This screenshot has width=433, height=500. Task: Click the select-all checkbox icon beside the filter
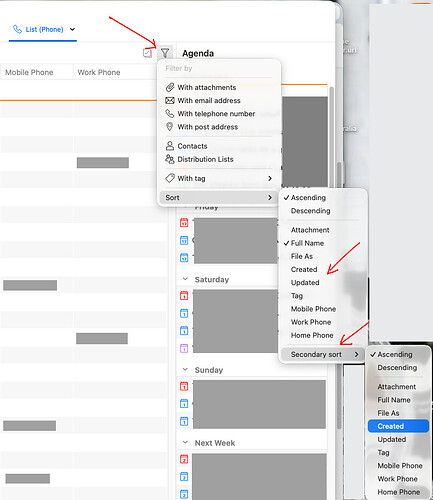[x=147, y=53]
